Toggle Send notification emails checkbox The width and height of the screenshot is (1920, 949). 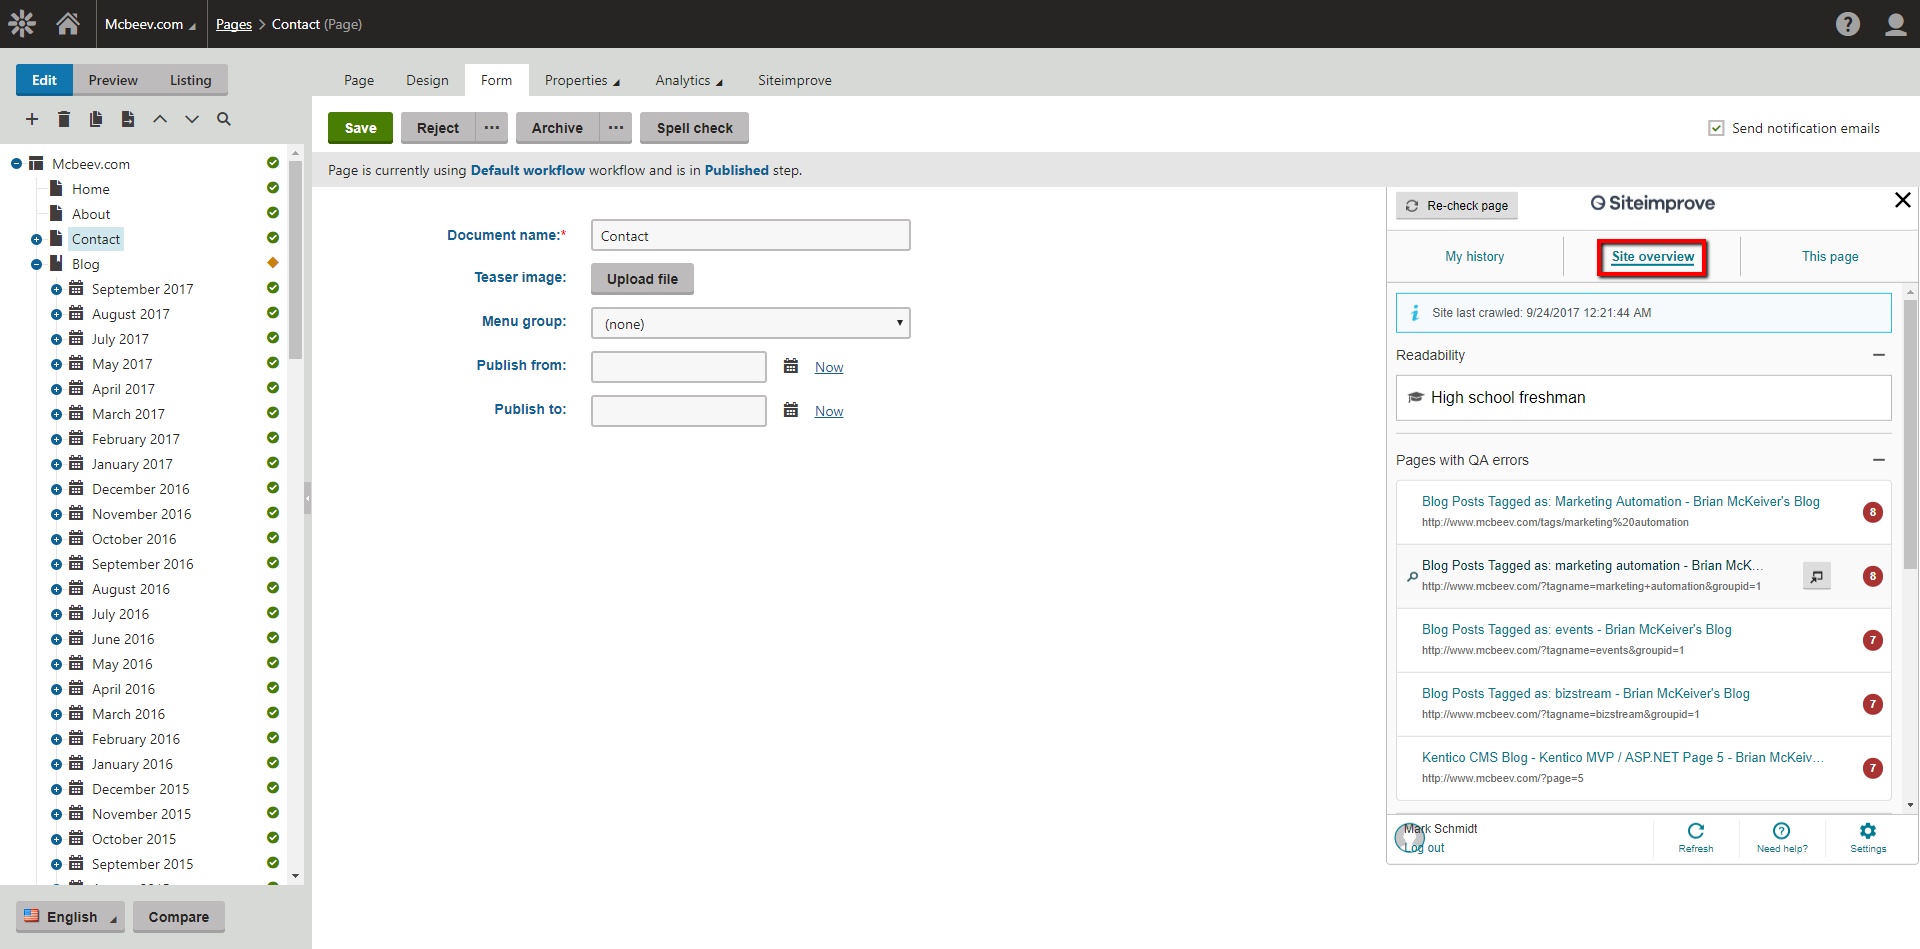pos(1716,128)
